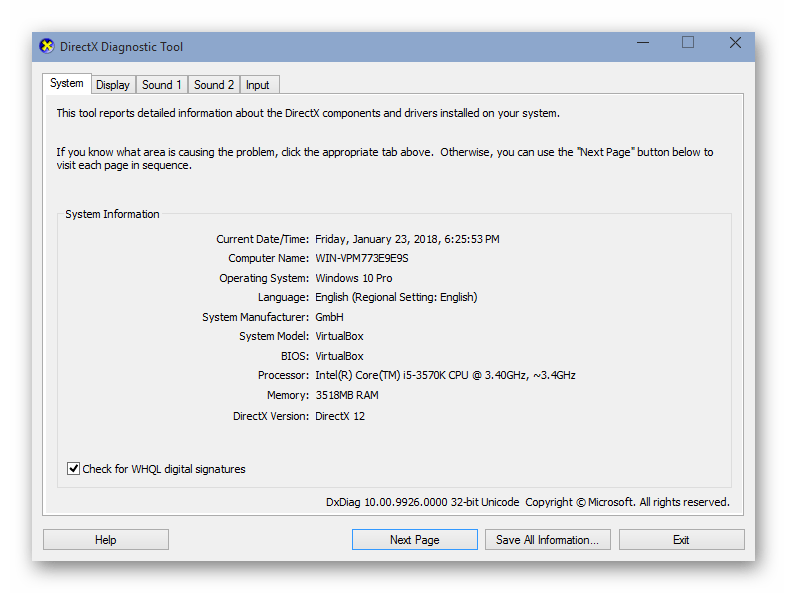Click the System Model VirtualBox value
This screenshot has width=787, height=593.
click(x=339, y=336)
